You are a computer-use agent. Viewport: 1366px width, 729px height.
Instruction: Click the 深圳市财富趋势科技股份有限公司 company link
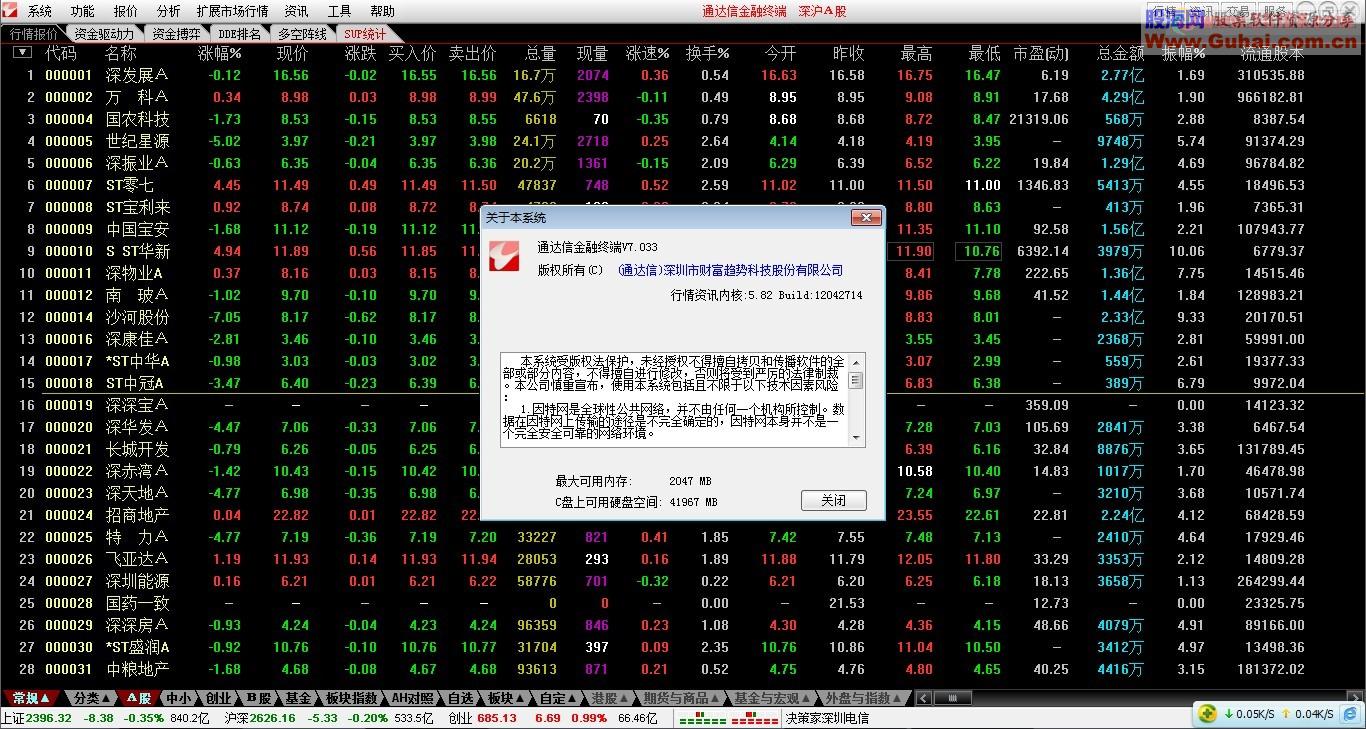coord(730,270)
